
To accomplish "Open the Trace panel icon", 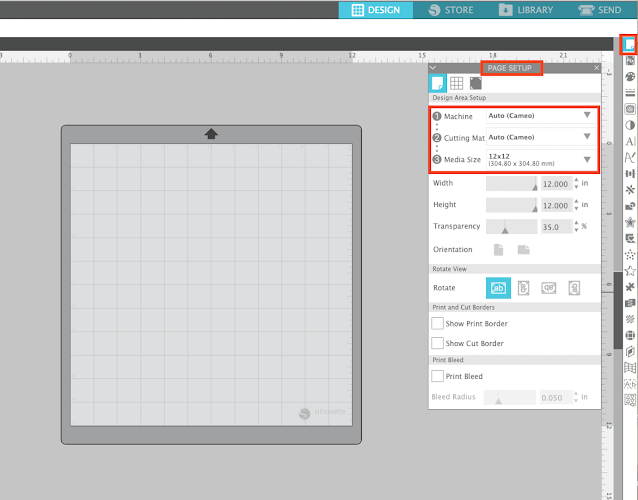I will [x=630, y=109].
